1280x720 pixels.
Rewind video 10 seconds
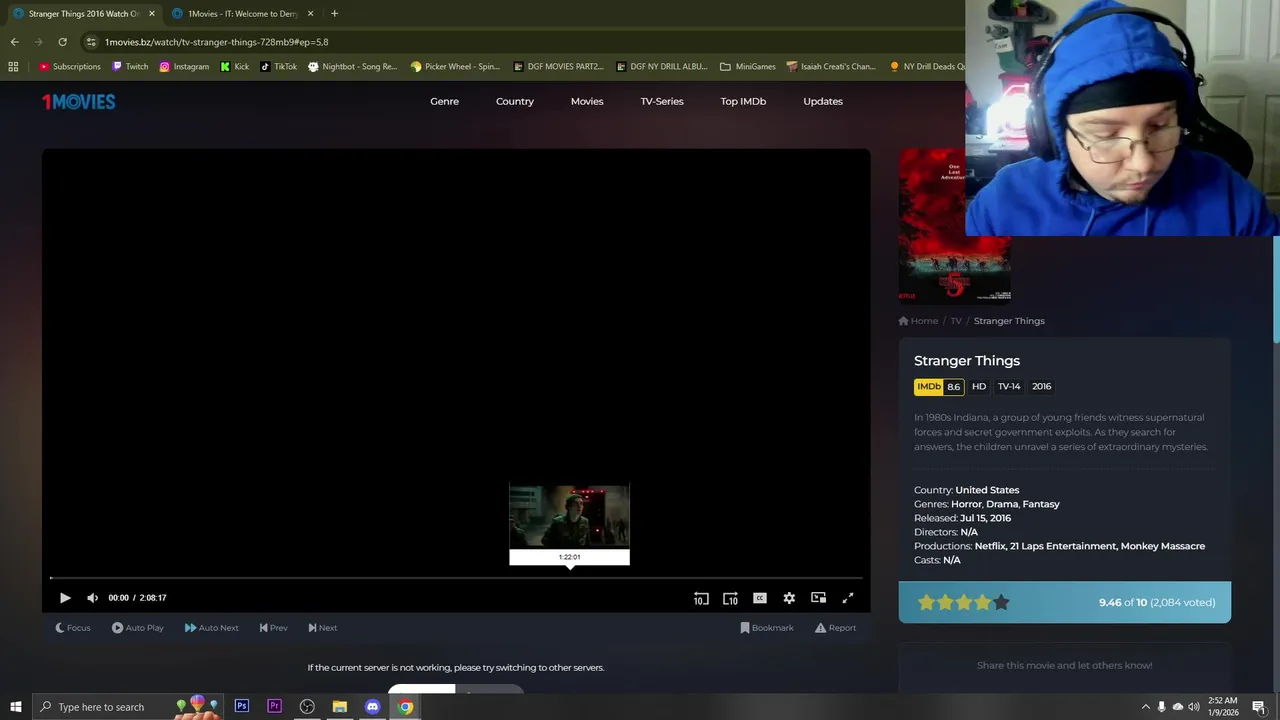[701, 598]
